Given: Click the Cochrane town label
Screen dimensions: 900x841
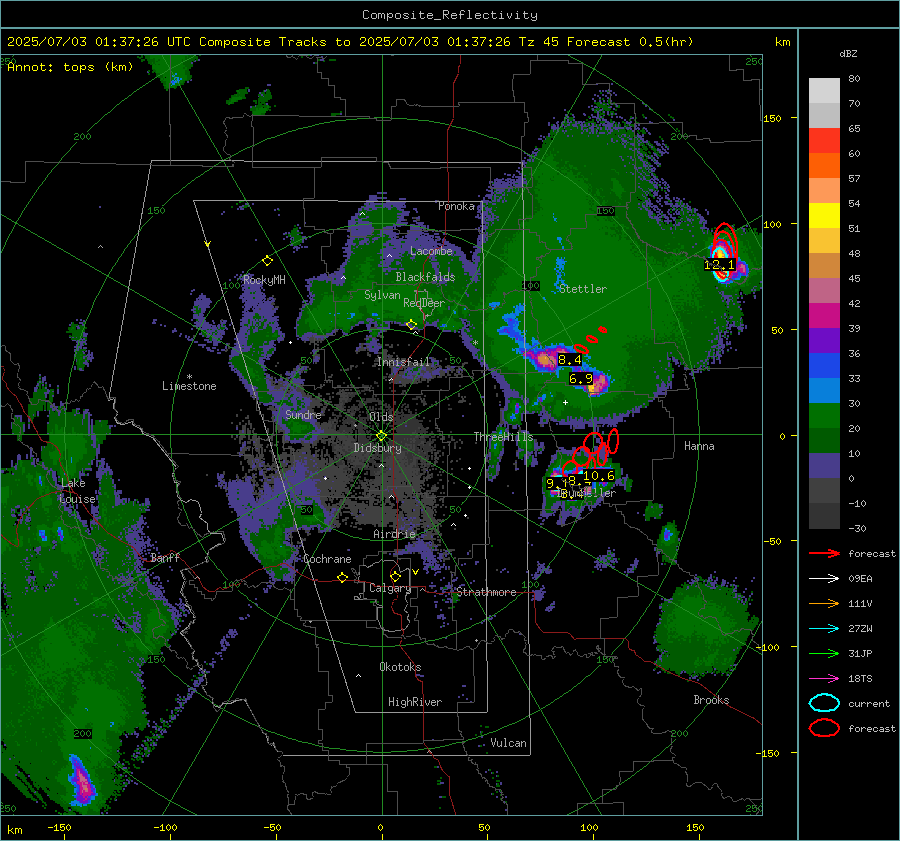Looking at the screenshot, I should coord(327,559).
